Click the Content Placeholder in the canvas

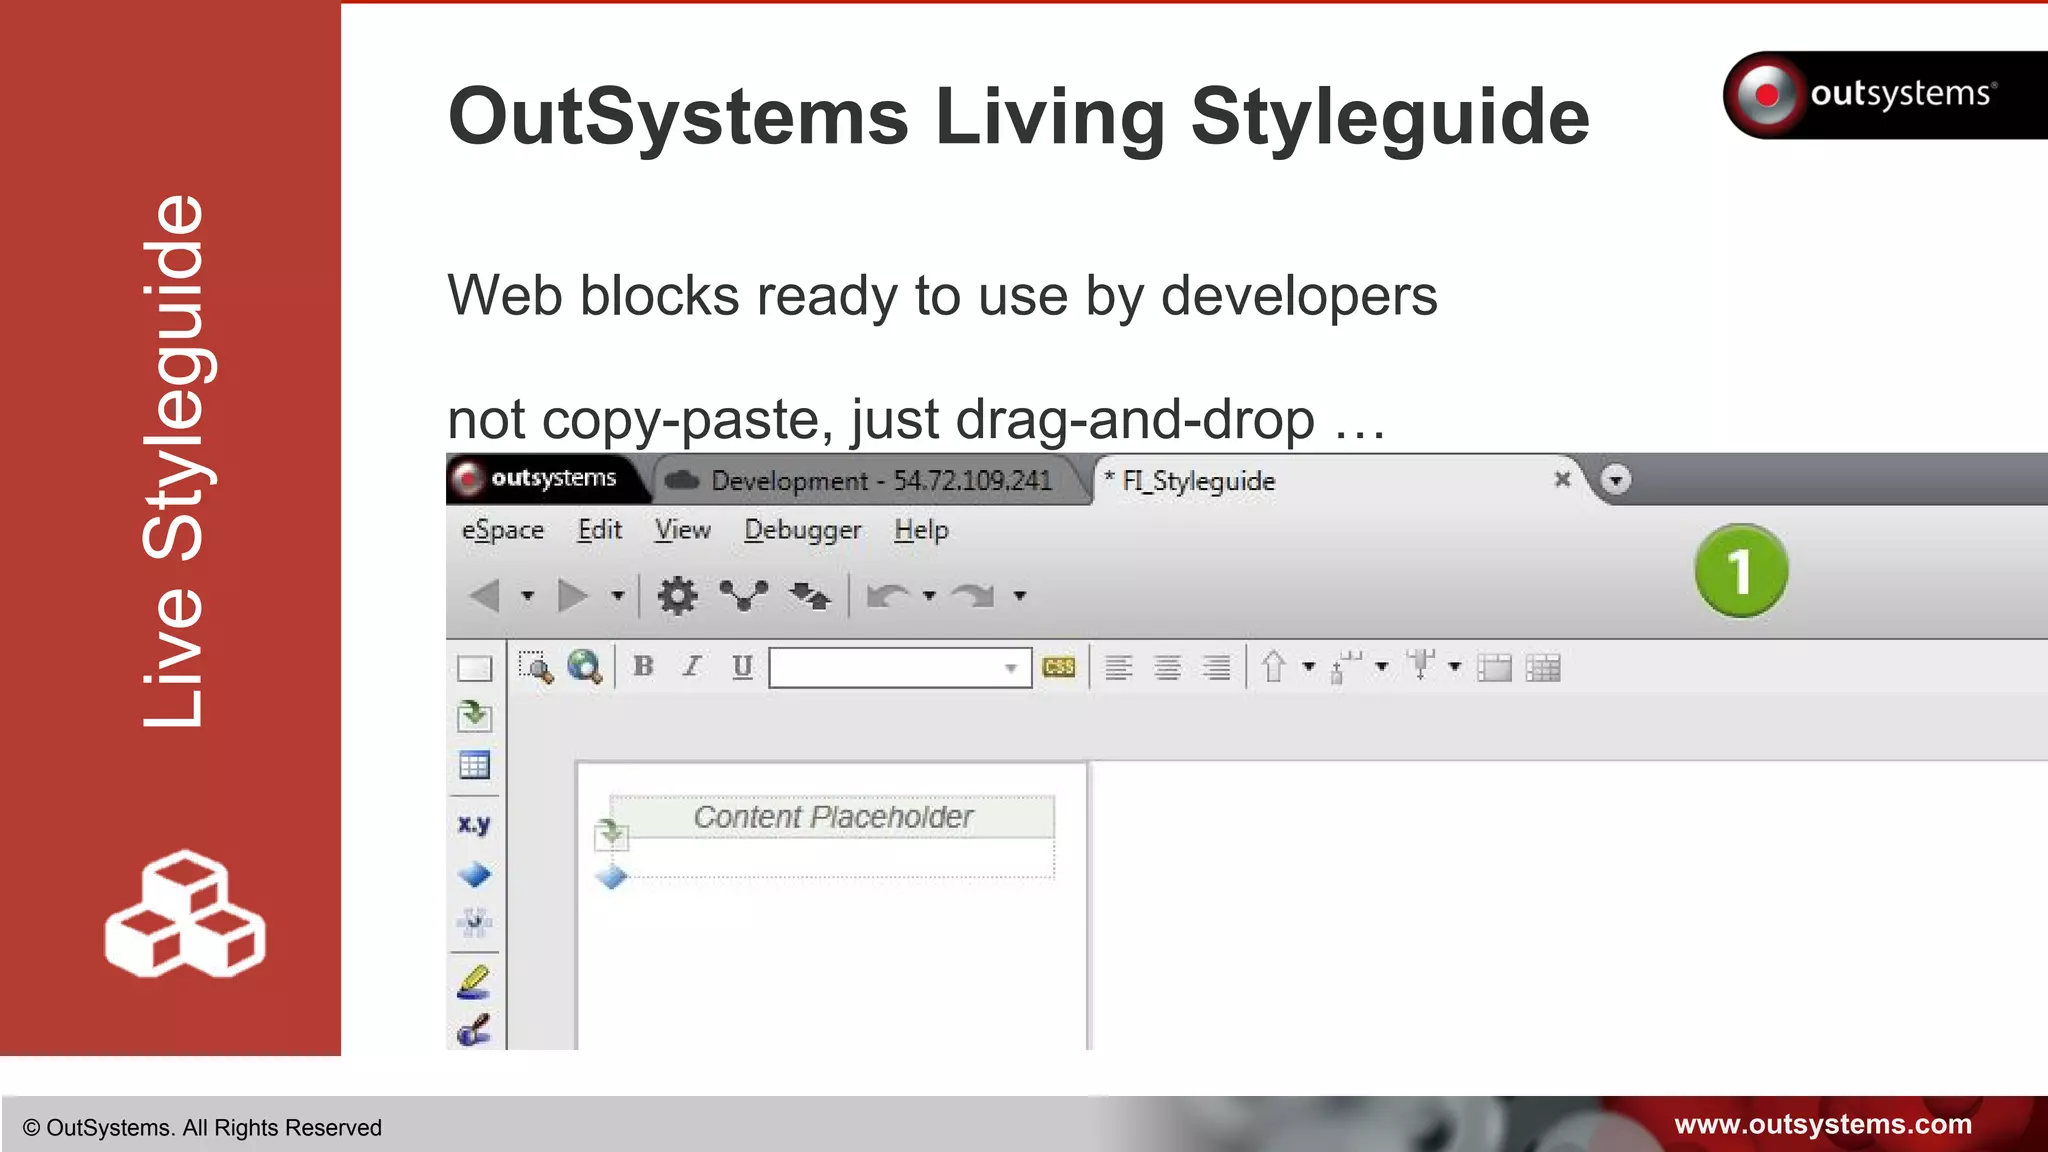coord(832,817)
